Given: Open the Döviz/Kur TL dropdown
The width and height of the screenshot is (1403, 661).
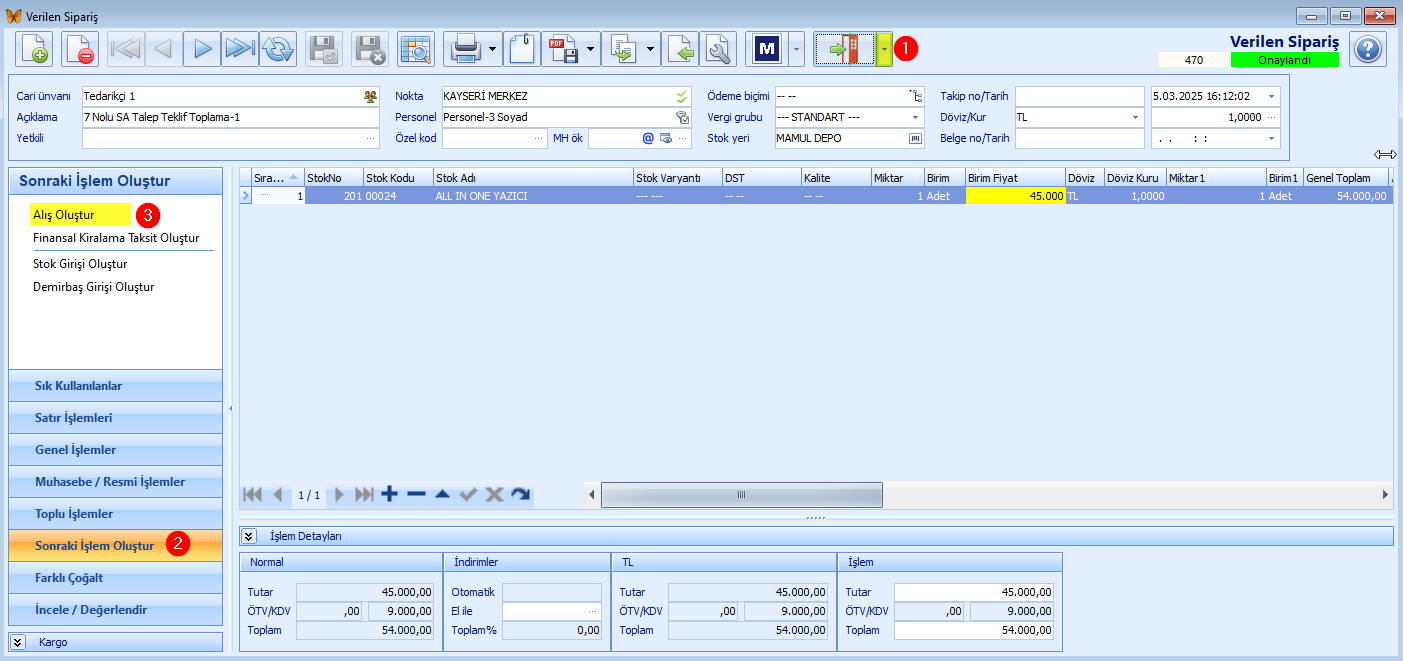Looking at the screenshot, I should pos(1136,117).
